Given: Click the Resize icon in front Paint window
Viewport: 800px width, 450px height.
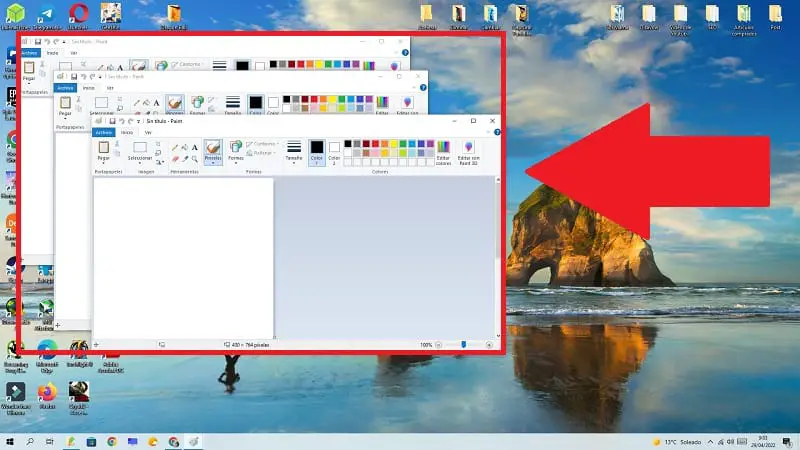Looking at the screenshot, I should tap(158, 153).
